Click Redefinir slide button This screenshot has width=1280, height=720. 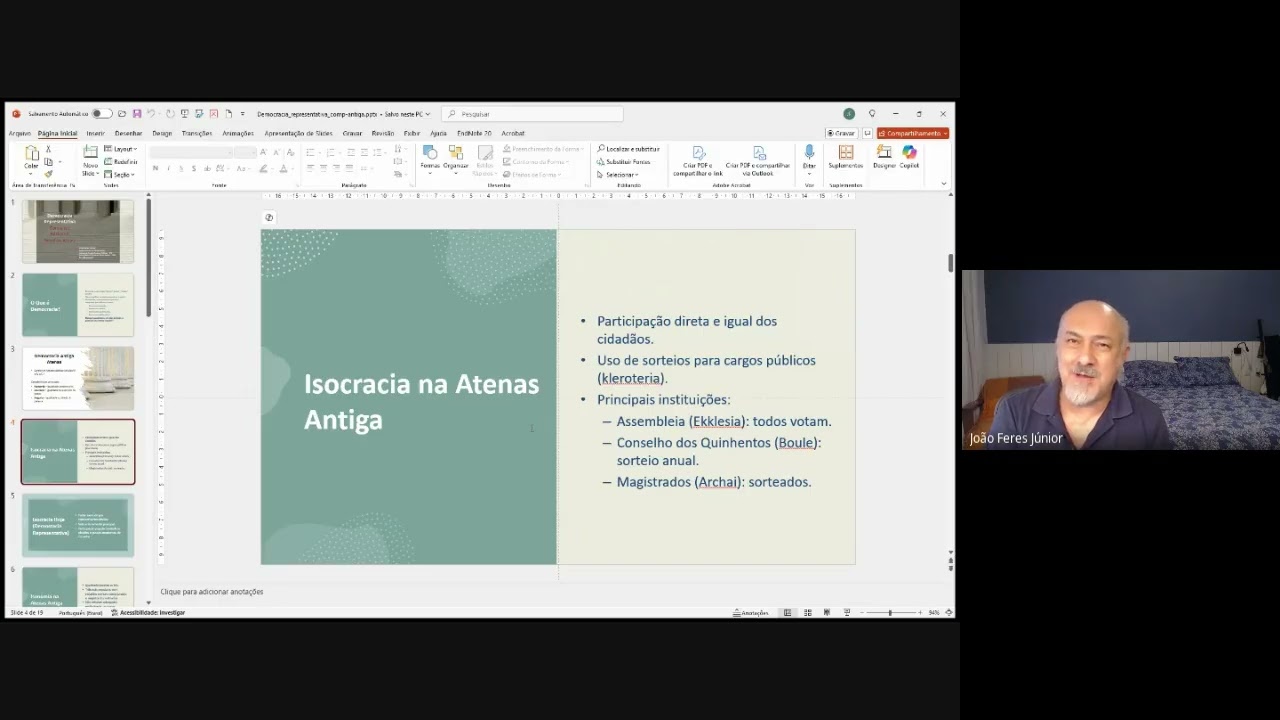121,161
